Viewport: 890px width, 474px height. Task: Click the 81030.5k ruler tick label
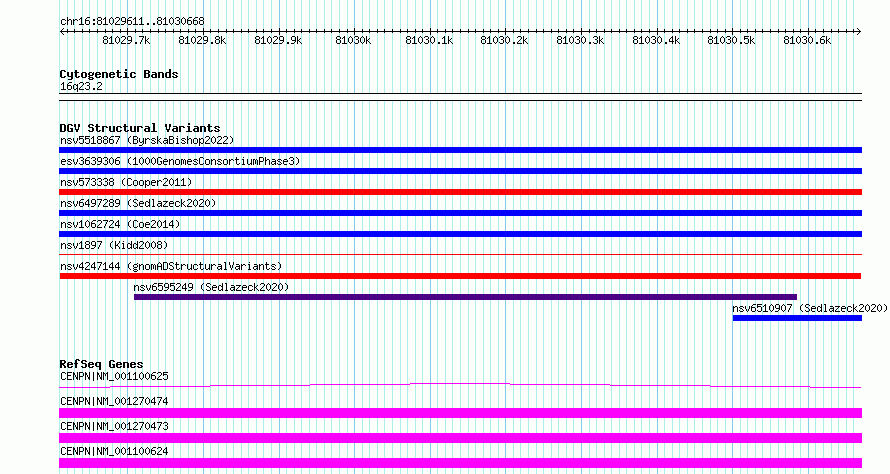pos(731,40)
